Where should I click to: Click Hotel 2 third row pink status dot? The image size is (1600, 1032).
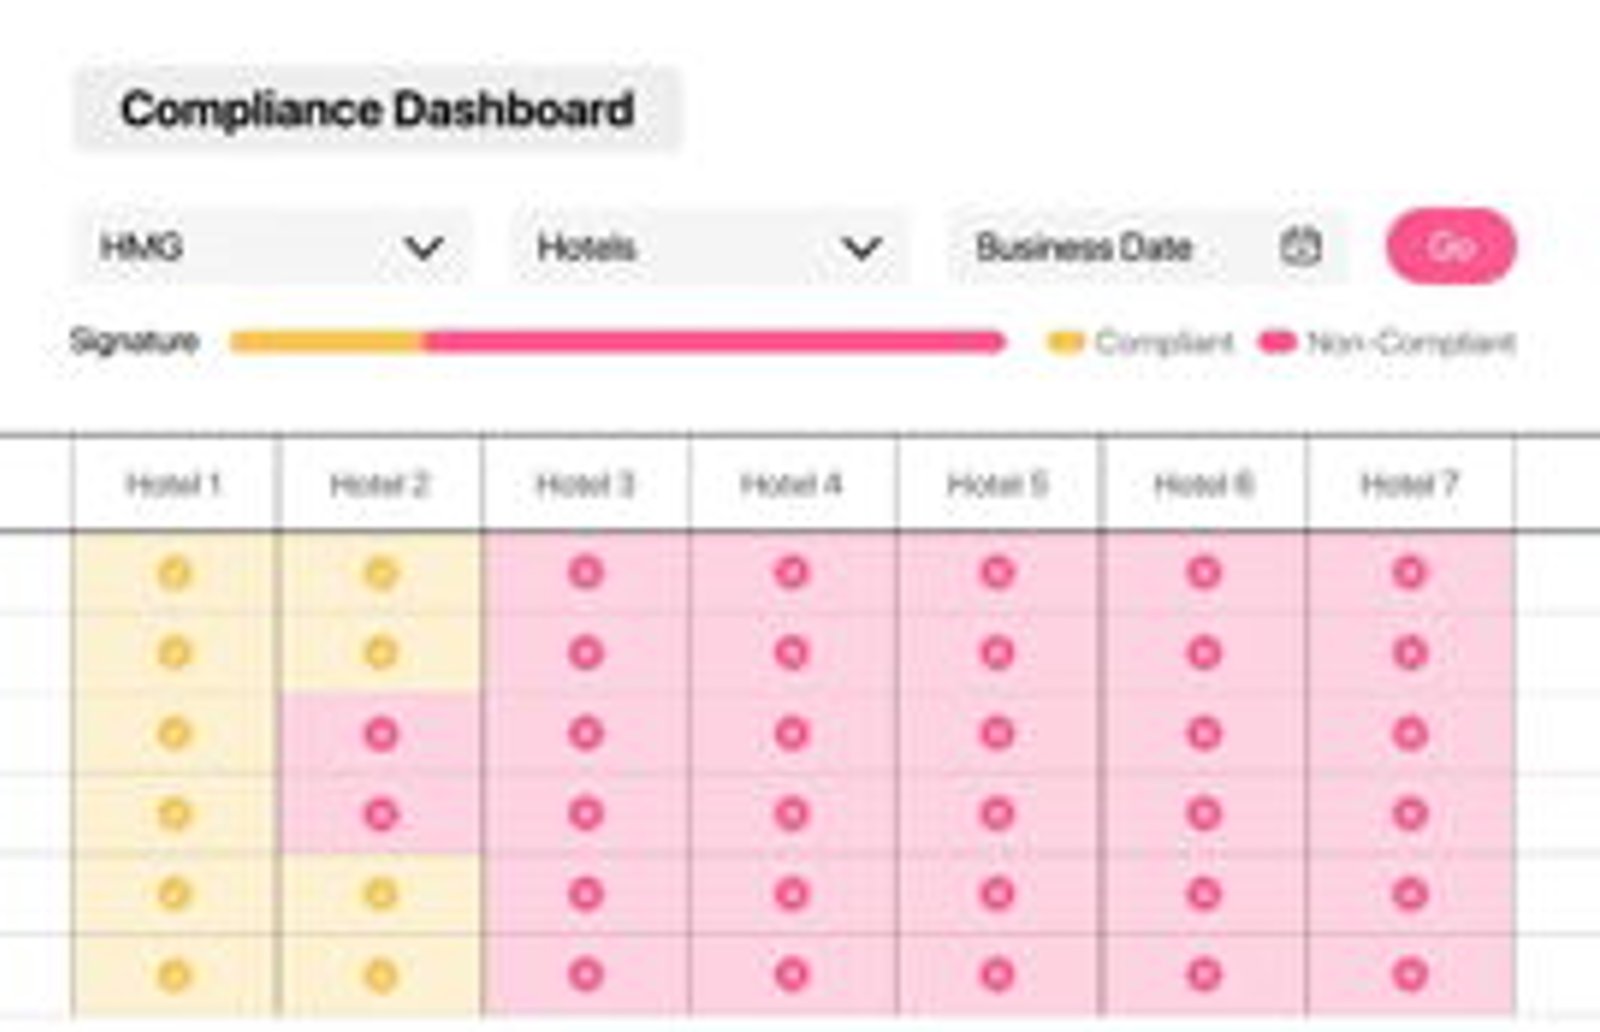click(x=380, y=734)
